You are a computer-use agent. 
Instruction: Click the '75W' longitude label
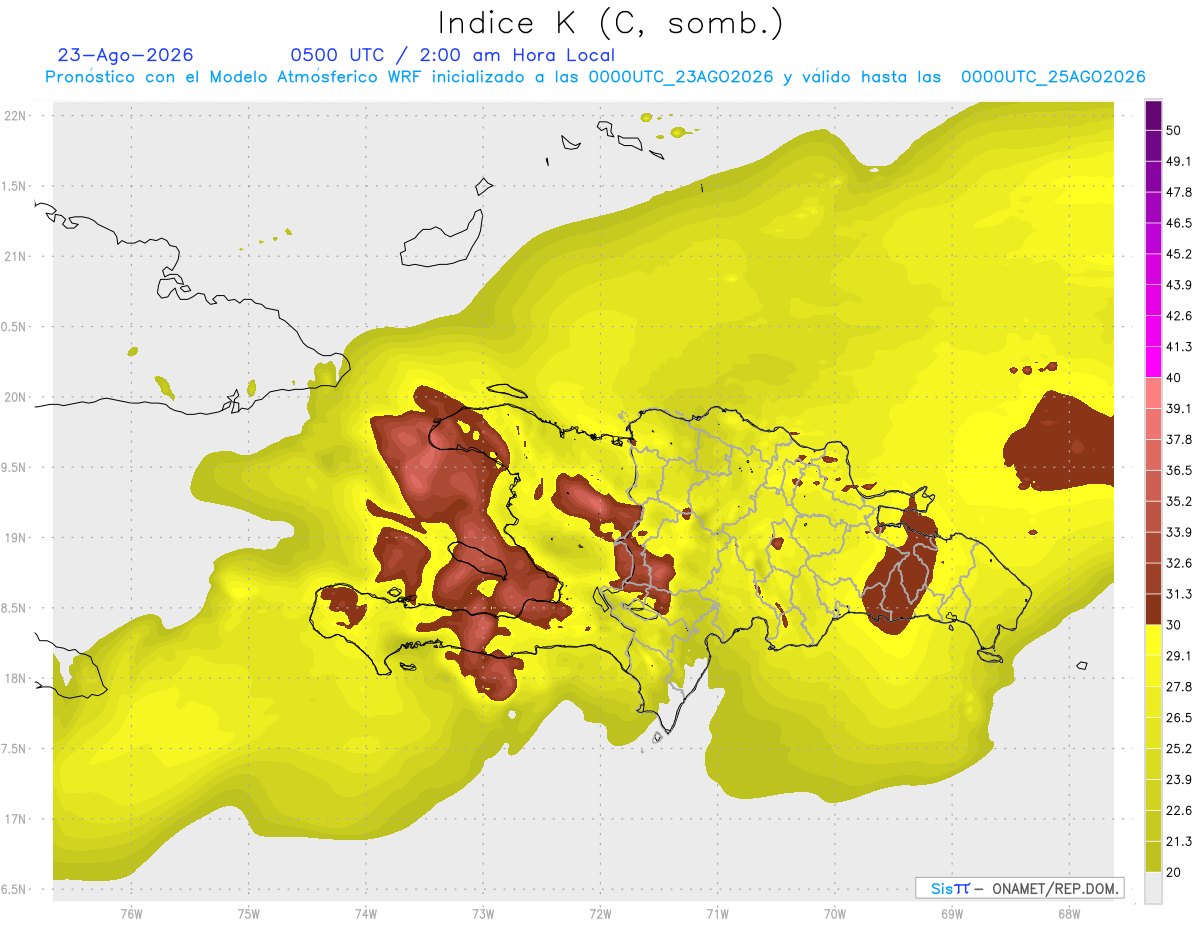point(249,914)
